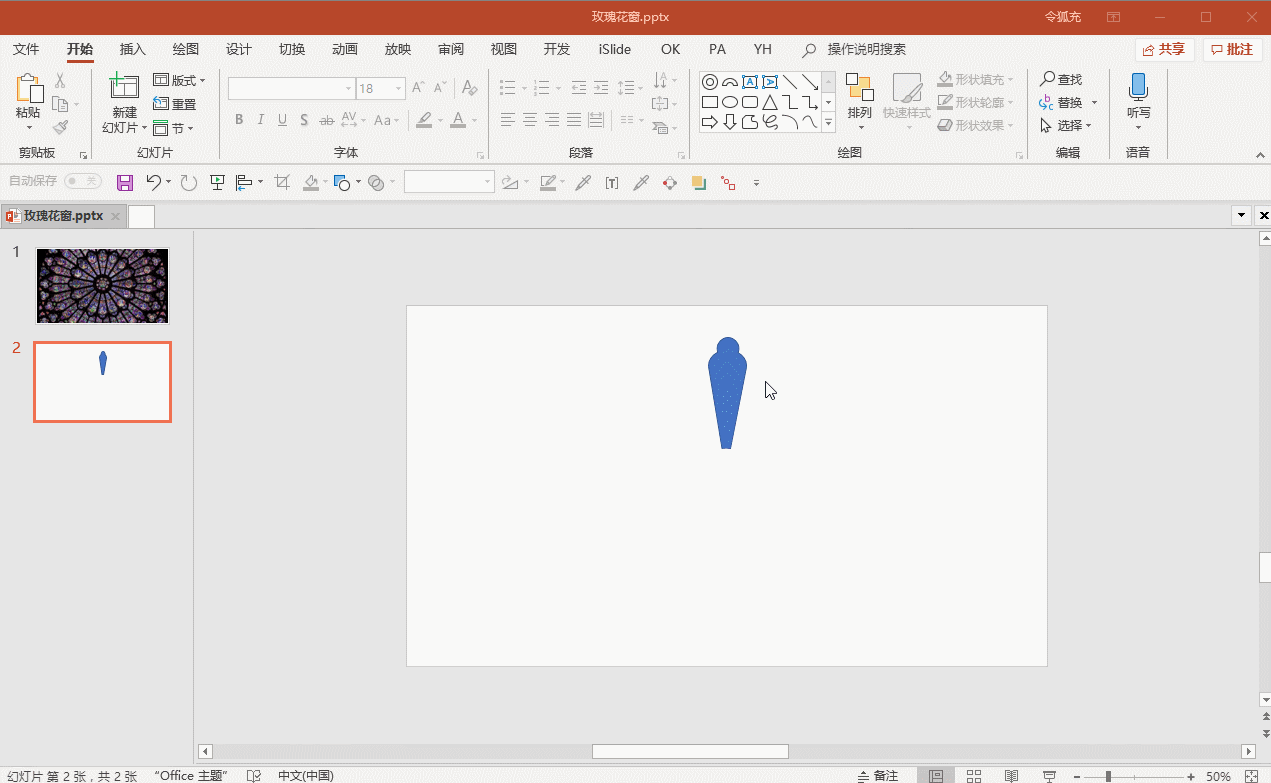Switch to the Animations (动画) tab
Screen dimensions: 1271x783
pyautogui.click(x=345, y=49)
